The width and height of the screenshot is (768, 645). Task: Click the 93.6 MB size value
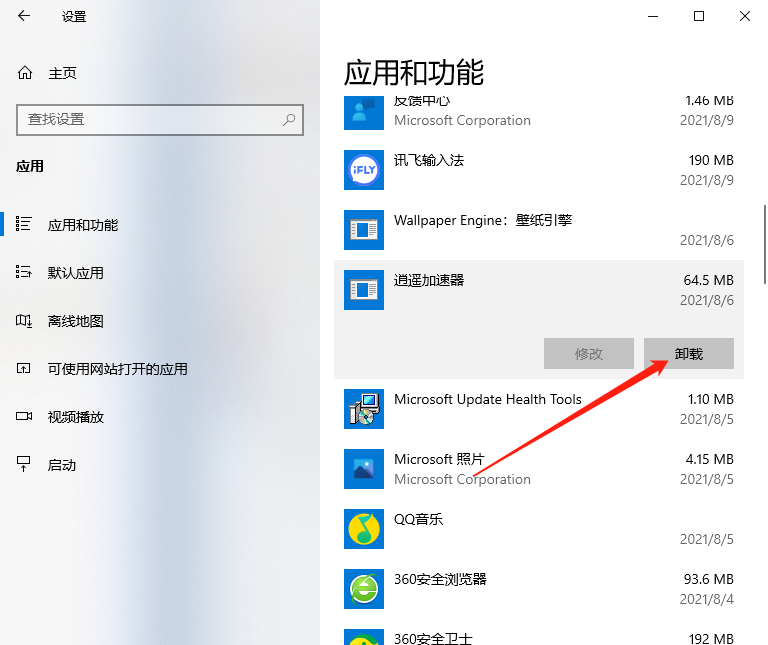pyautogui.click(x=708, y=579)
